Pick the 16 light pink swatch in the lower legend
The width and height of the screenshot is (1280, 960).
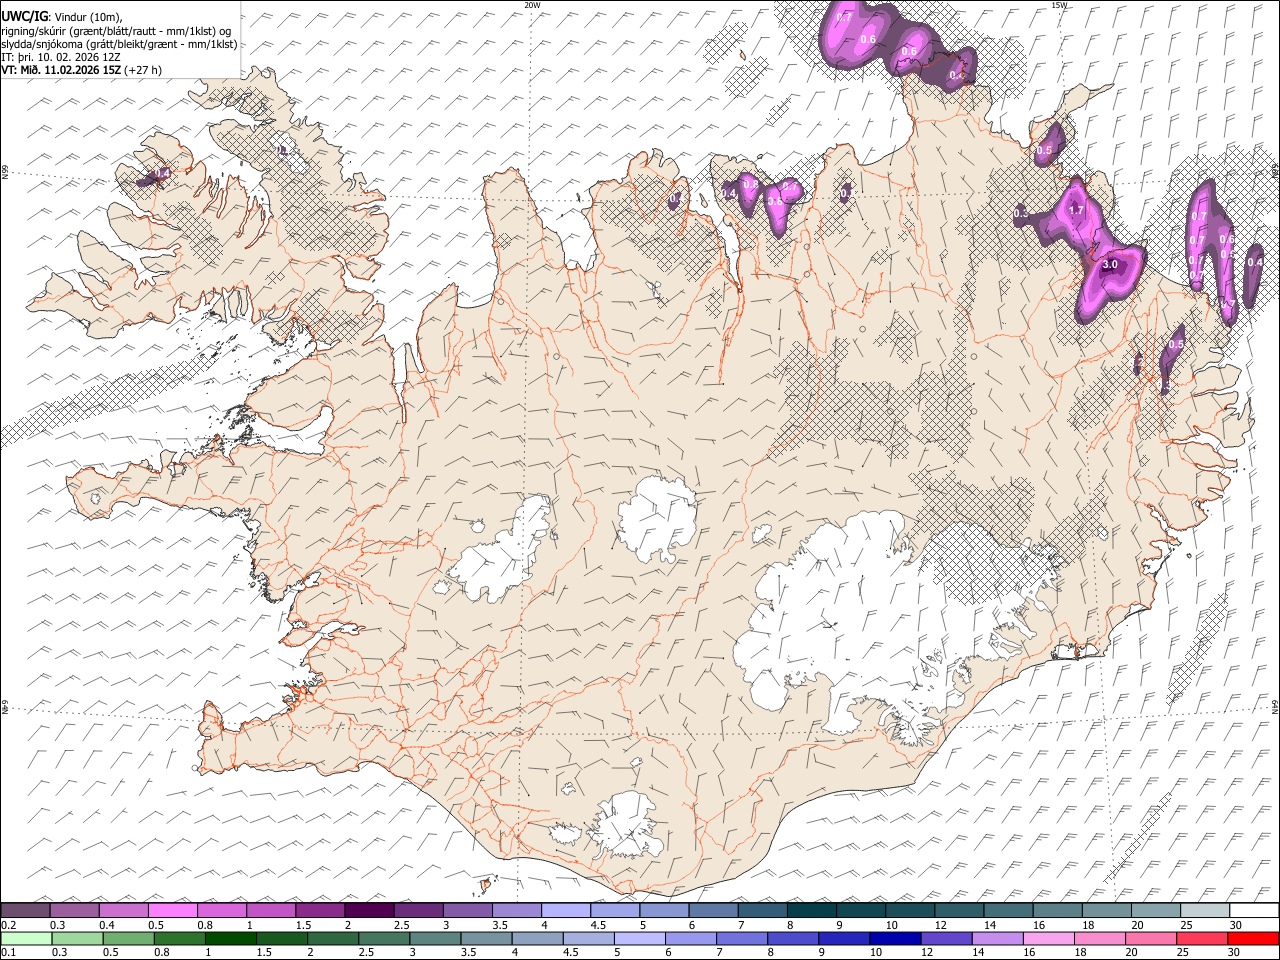(x=1047, y=938)
